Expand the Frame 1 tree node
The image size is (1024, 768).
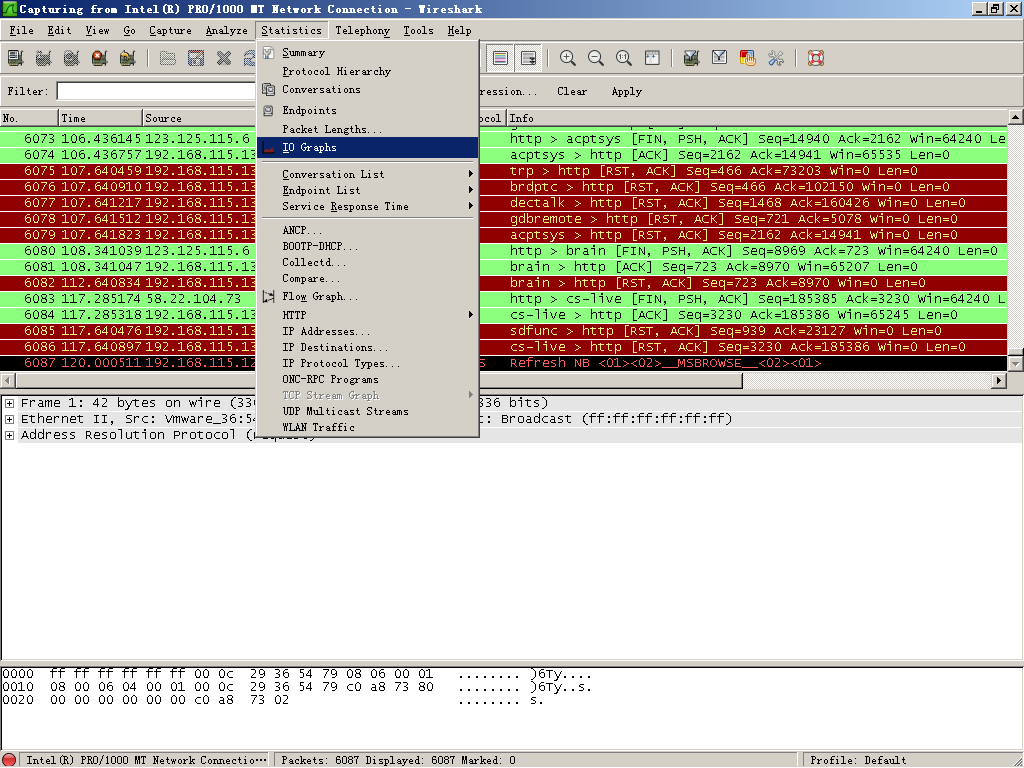[9, 403]
